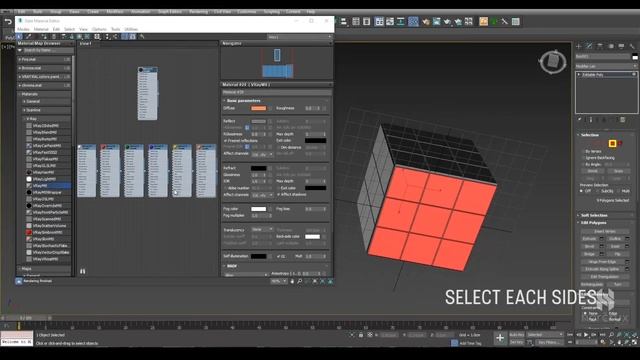Viewport: 640px width, 360px height.
Task: Toggle Parameter Editor panel icon in Slate toolbar
Action: [133, 37]
